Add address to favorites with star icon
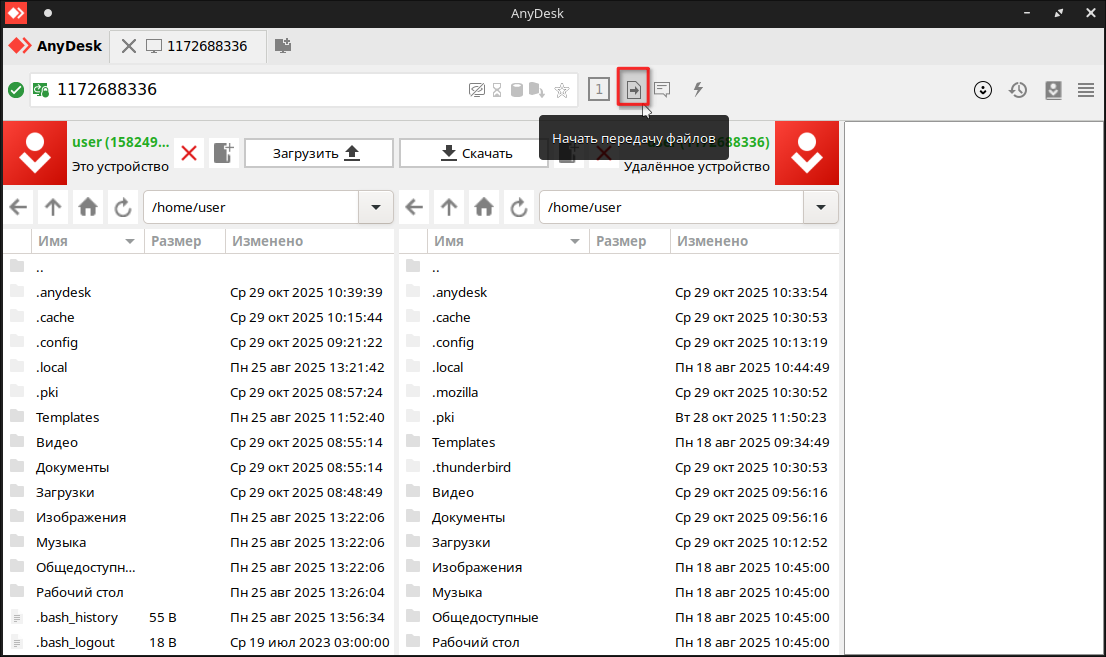The width and height of the screenshot is (1106, 657). pos(562,90)
